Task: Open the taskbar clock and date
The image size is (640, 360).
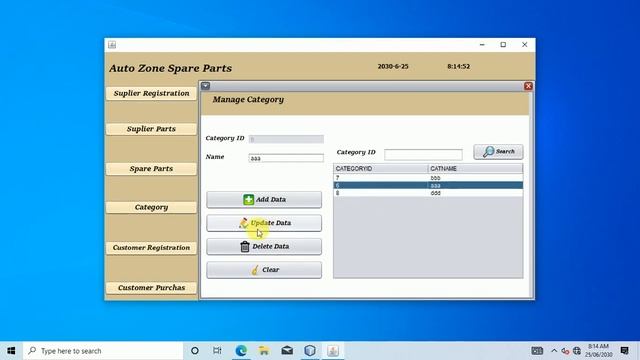Action: pyautogui.click(x=598, y=351)
